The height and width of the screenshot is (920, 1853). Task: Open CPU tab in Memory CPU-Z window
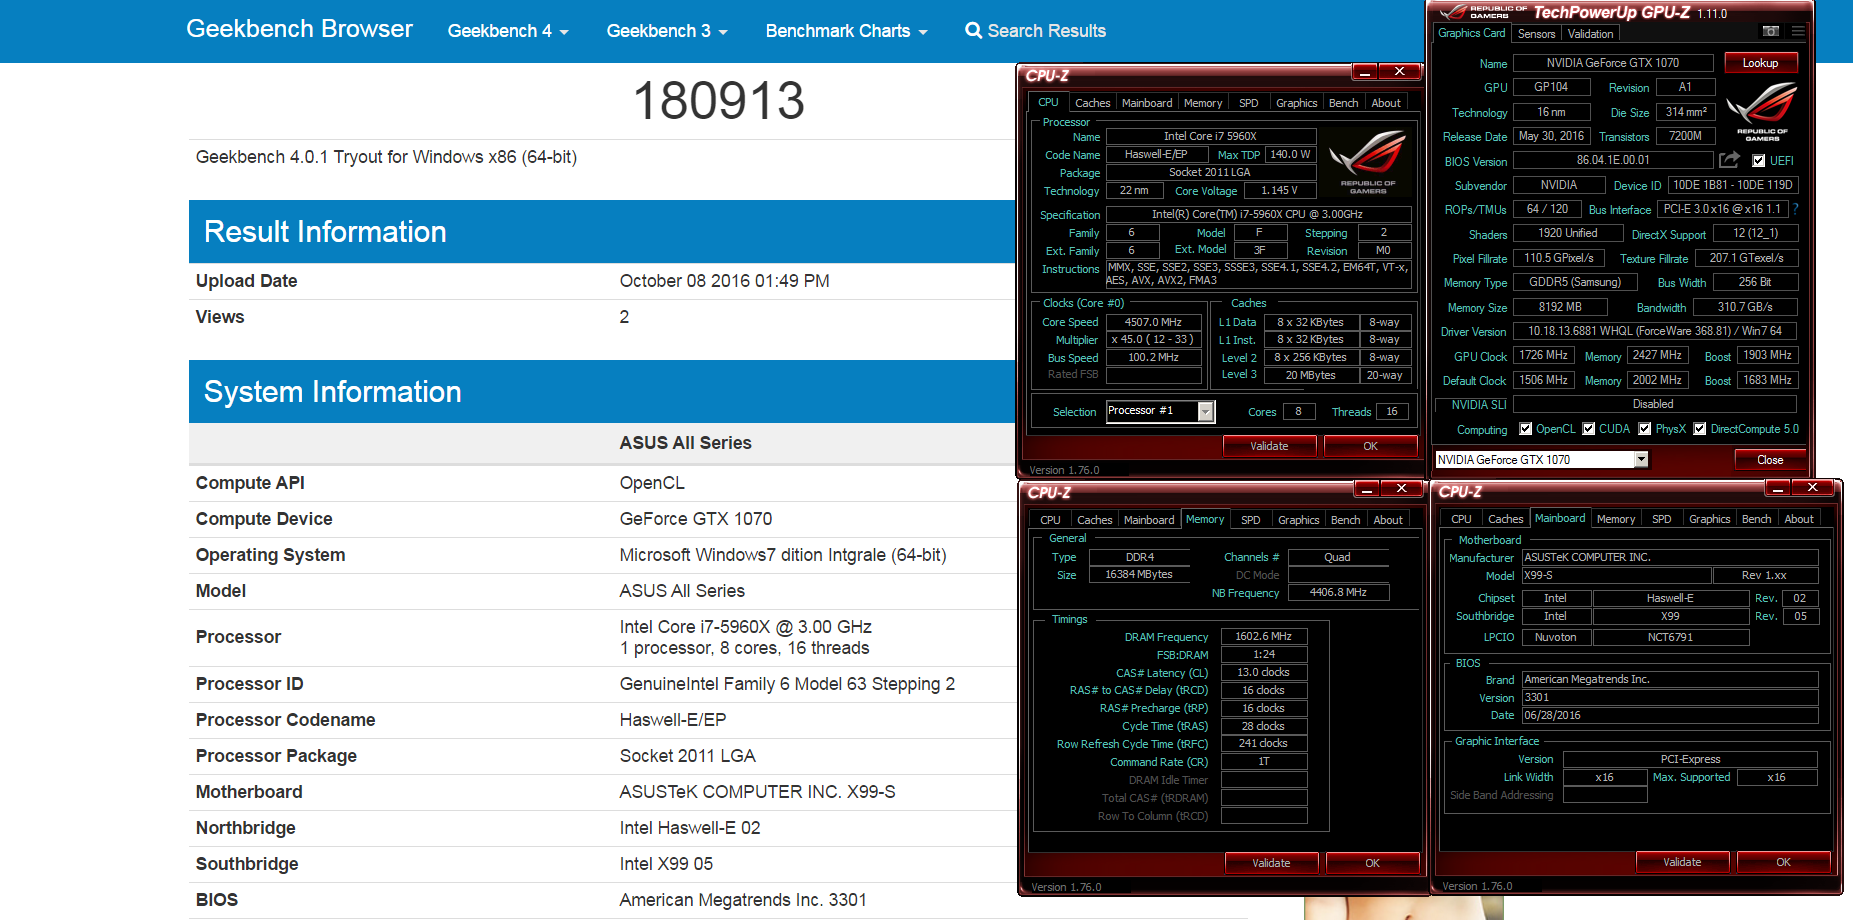pyautogui.click(x=1050, y=520)
